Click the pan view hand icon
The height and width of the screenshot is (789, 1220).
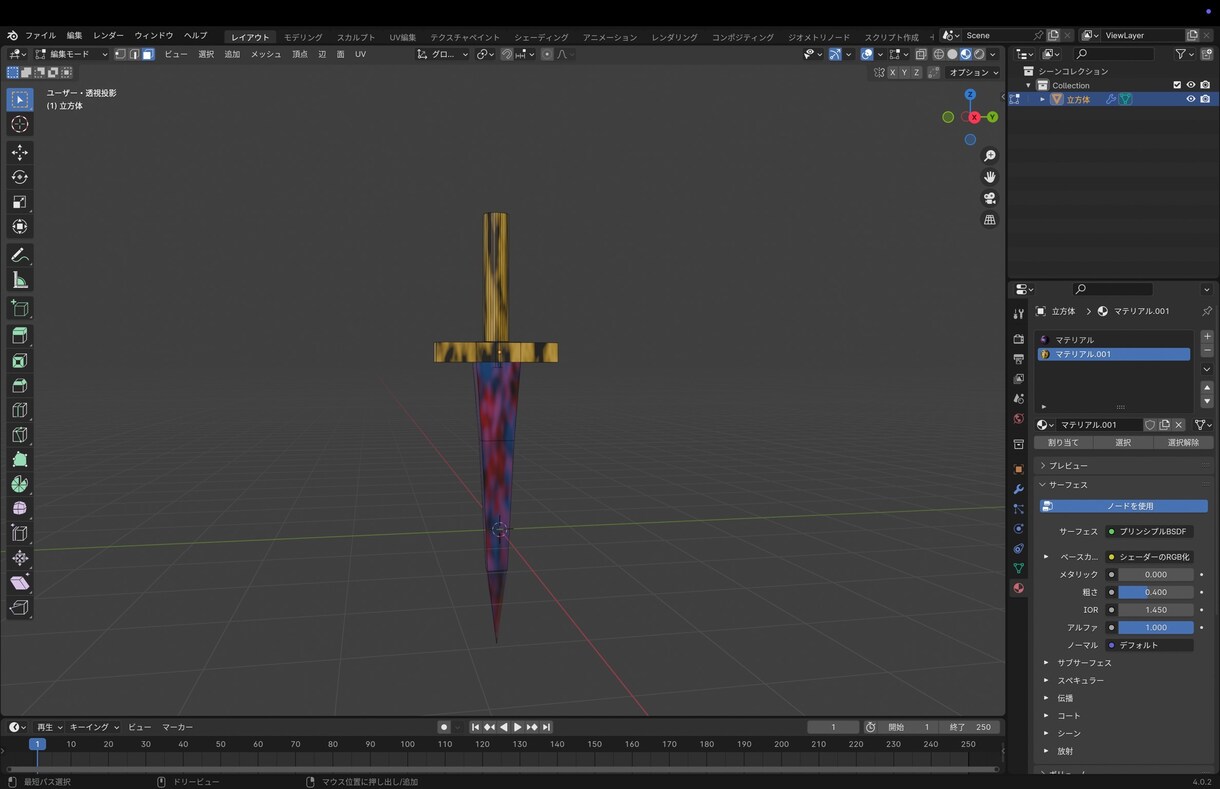point(990,177)
